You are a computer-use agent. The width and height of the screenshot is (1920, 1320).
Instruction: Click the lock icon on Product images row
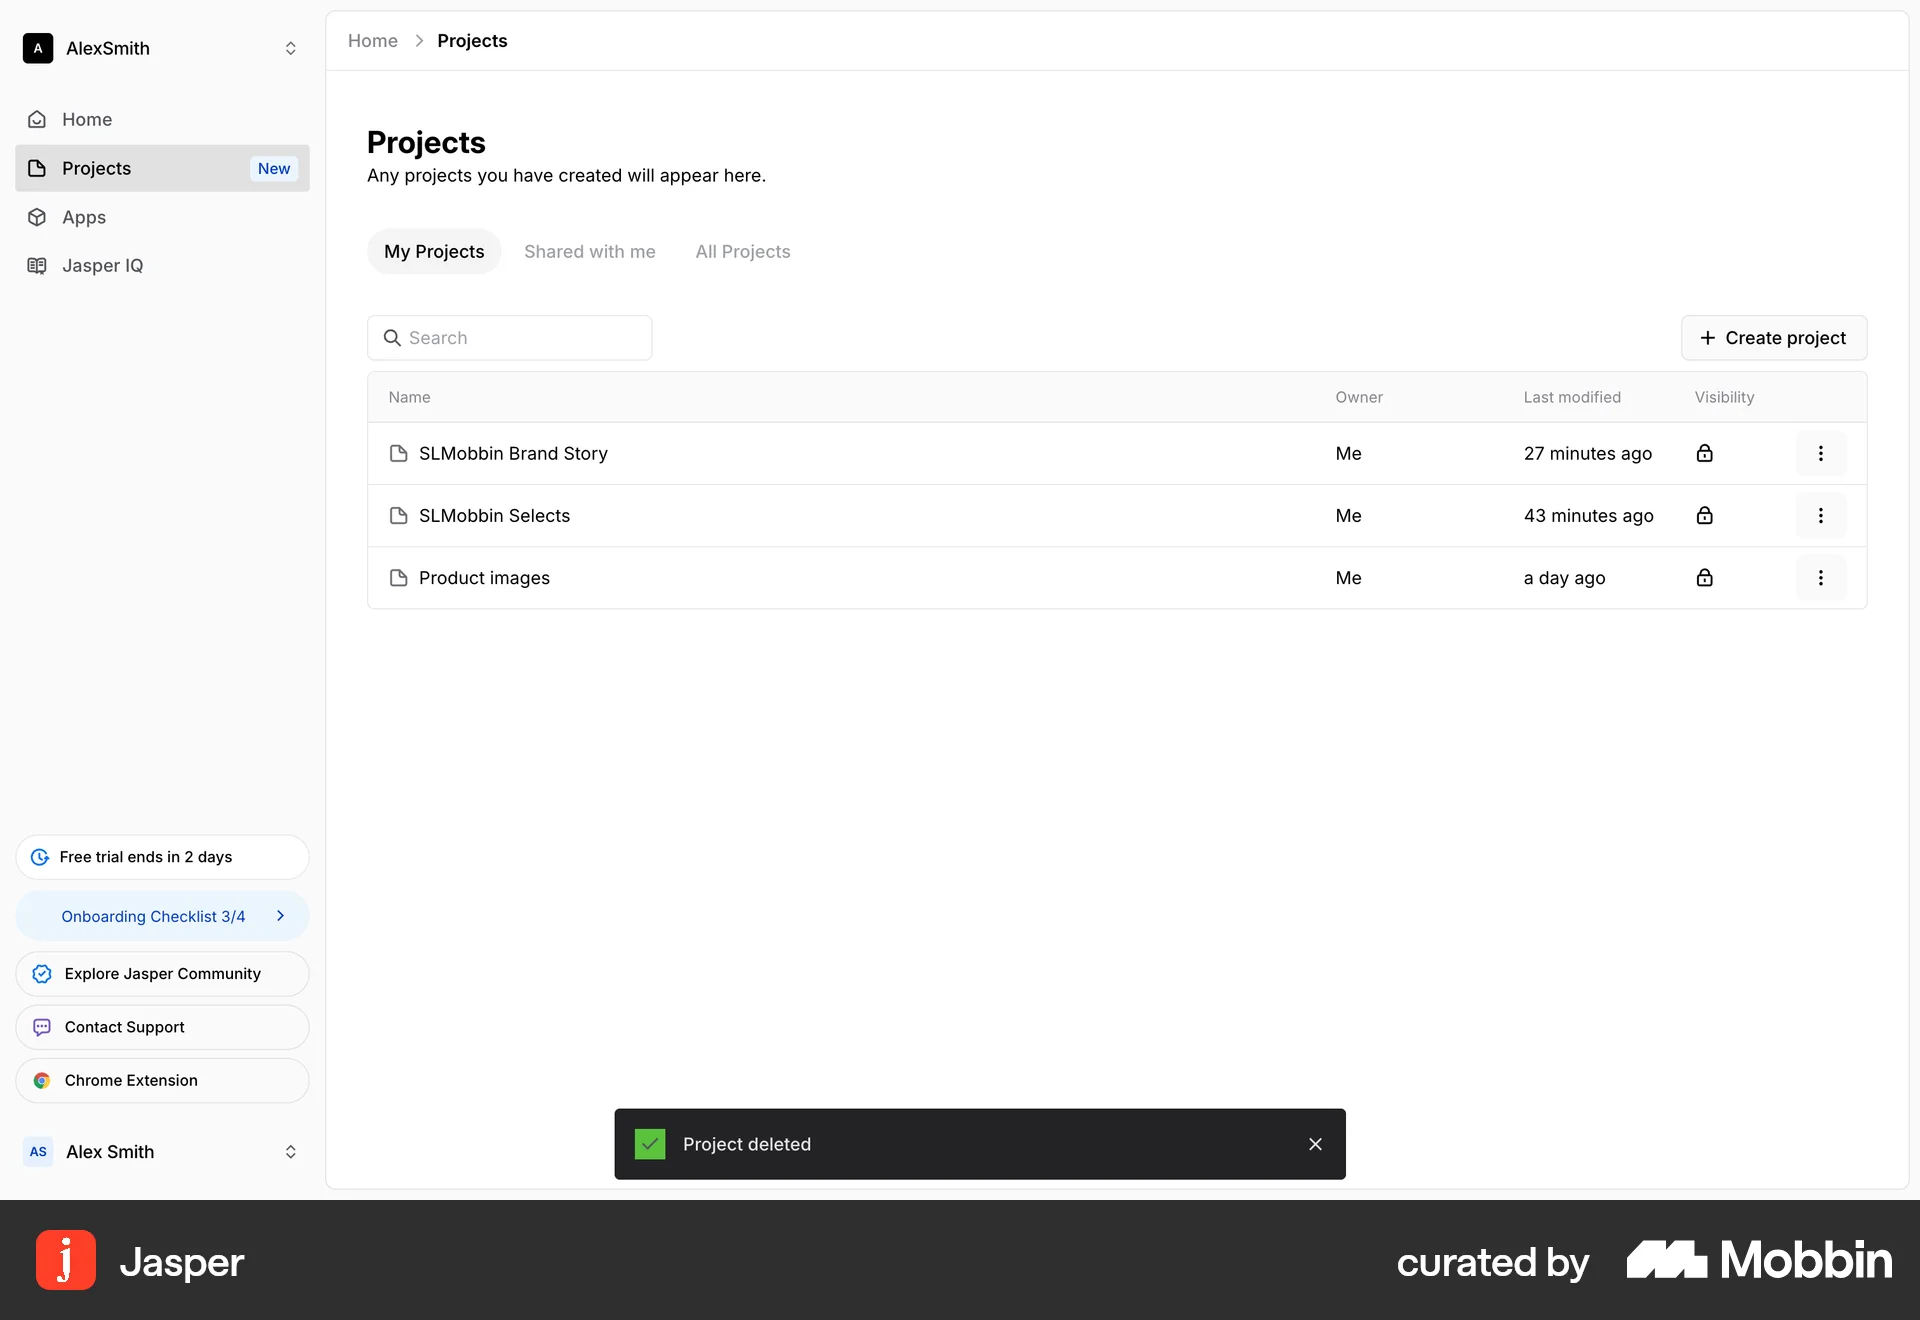pos(1704,578)
